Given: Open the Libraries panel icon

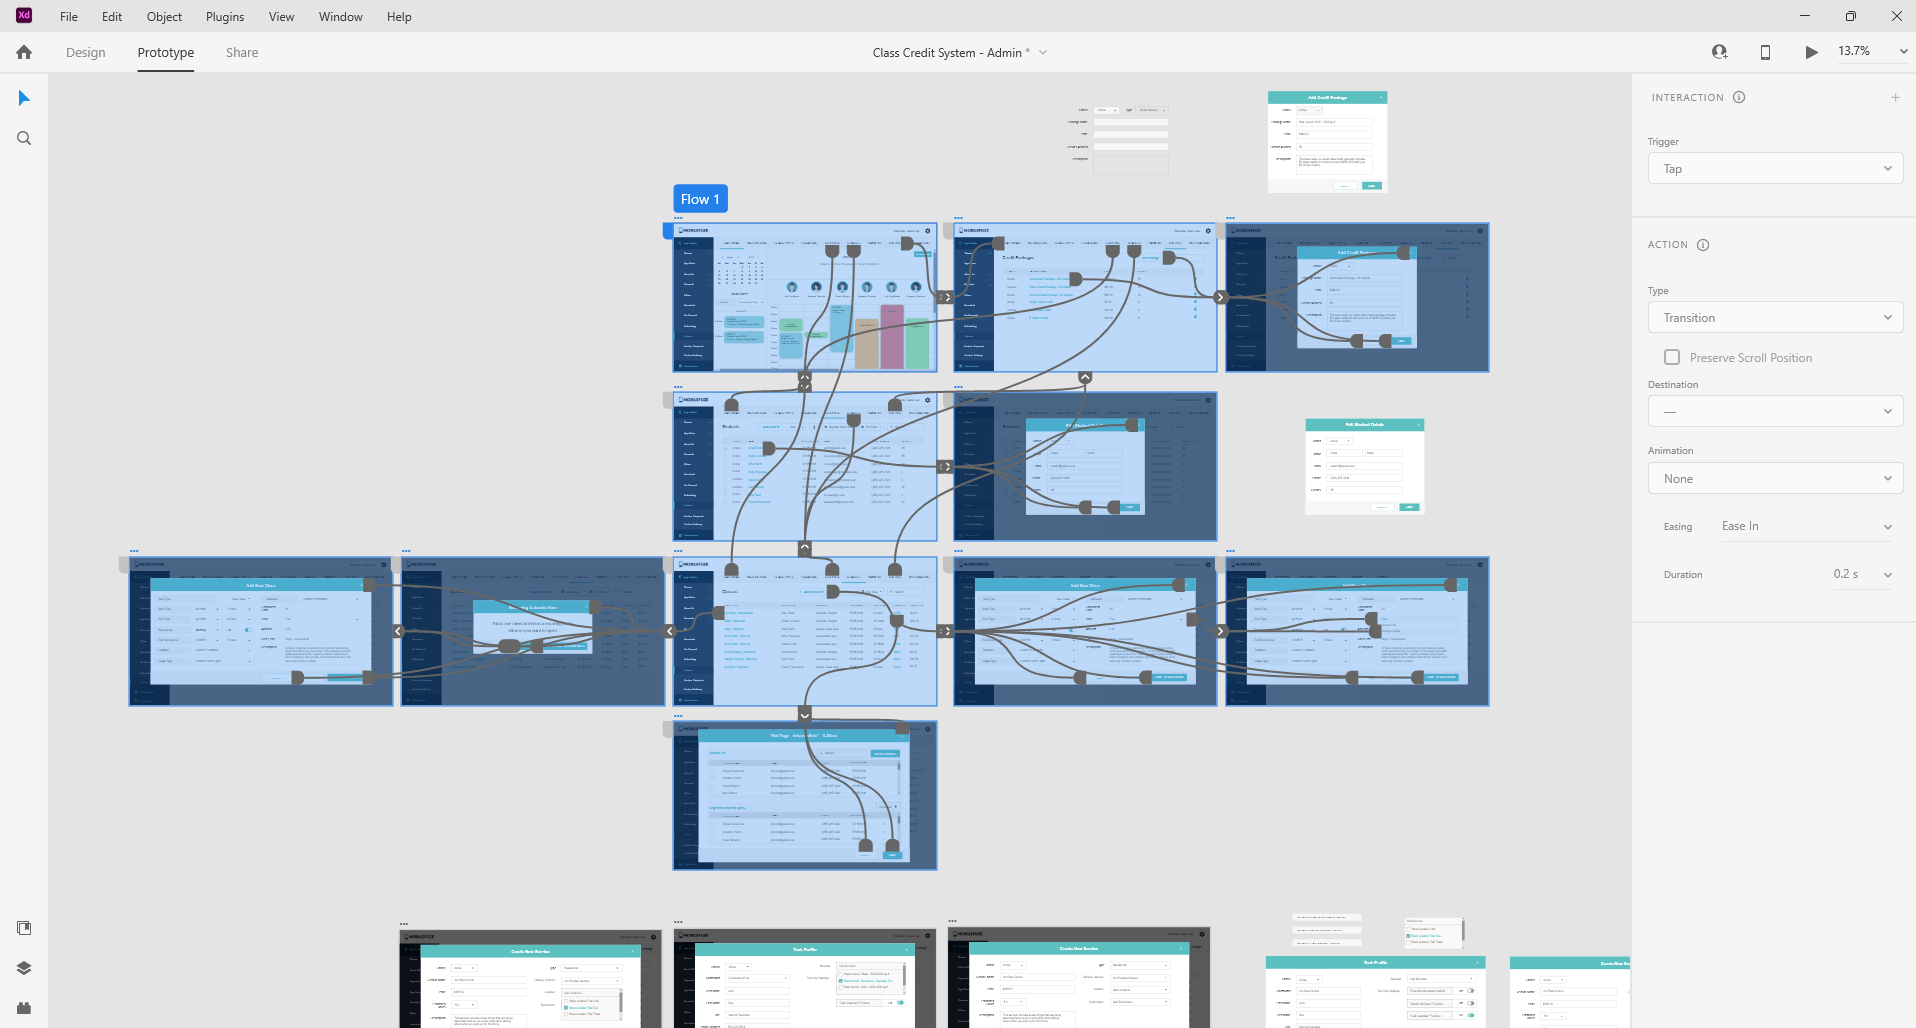Looking at the screenshot, I should click(24, 928).
